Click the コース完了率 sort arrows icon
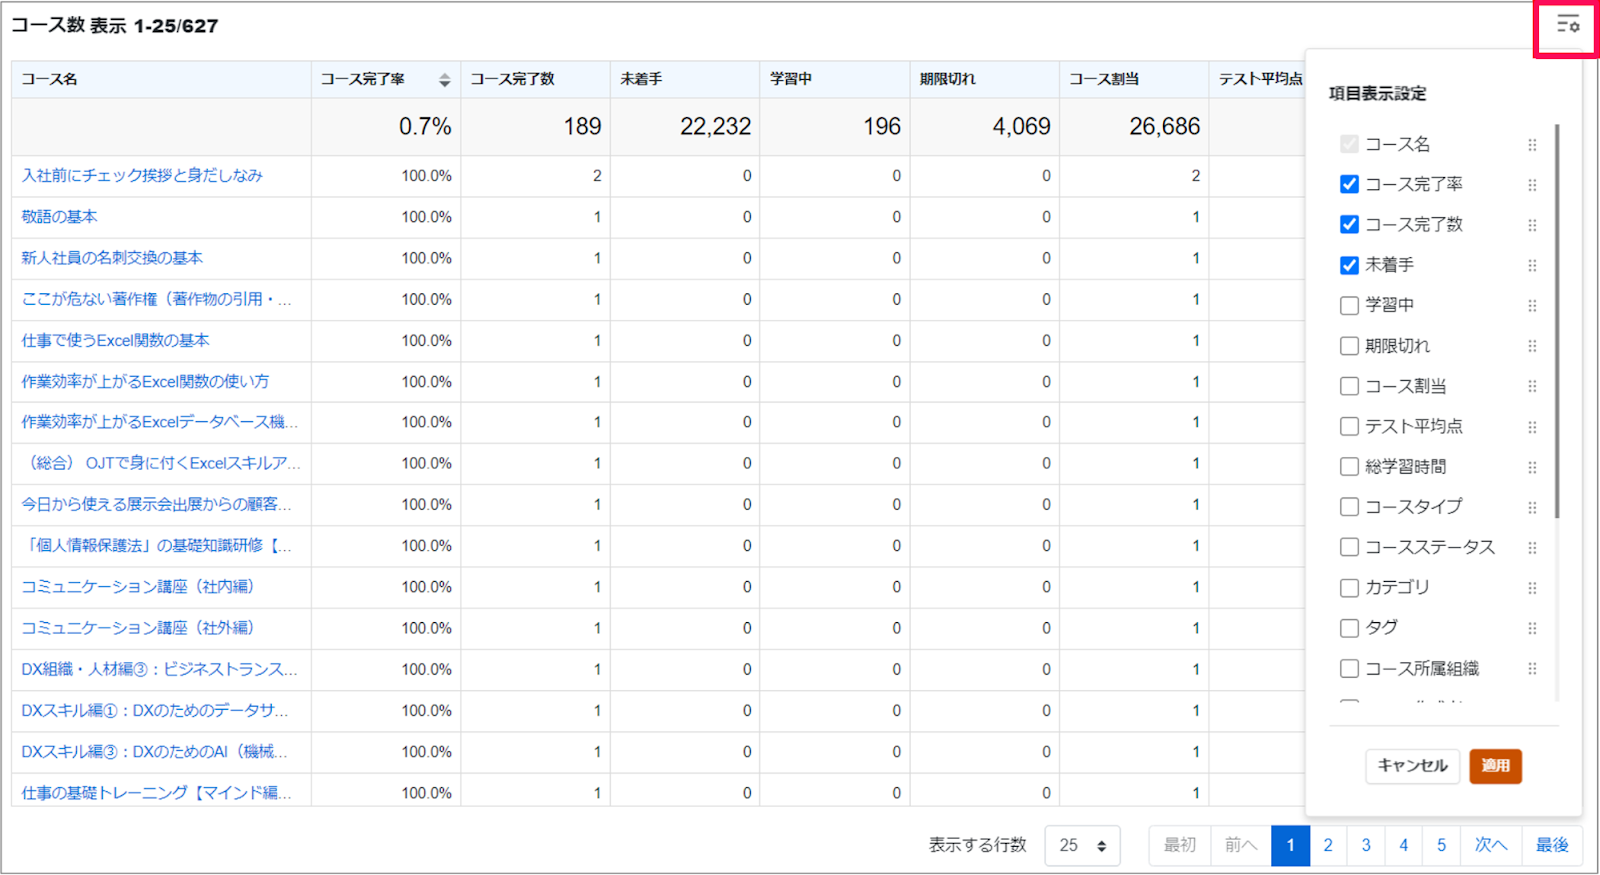Viewport: 1600px width, 875px height. click(444, 80)
